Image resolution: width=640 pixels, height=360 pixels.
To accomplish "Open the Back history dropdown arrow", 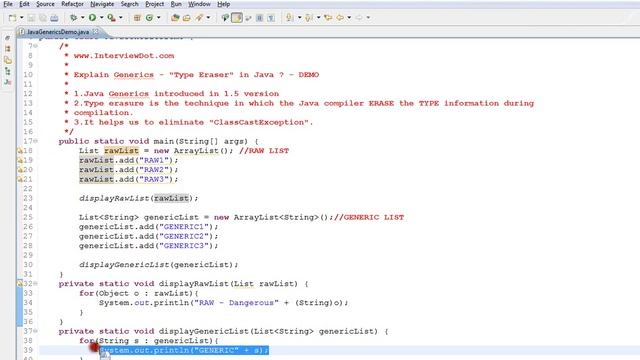I will click(349, 18).
